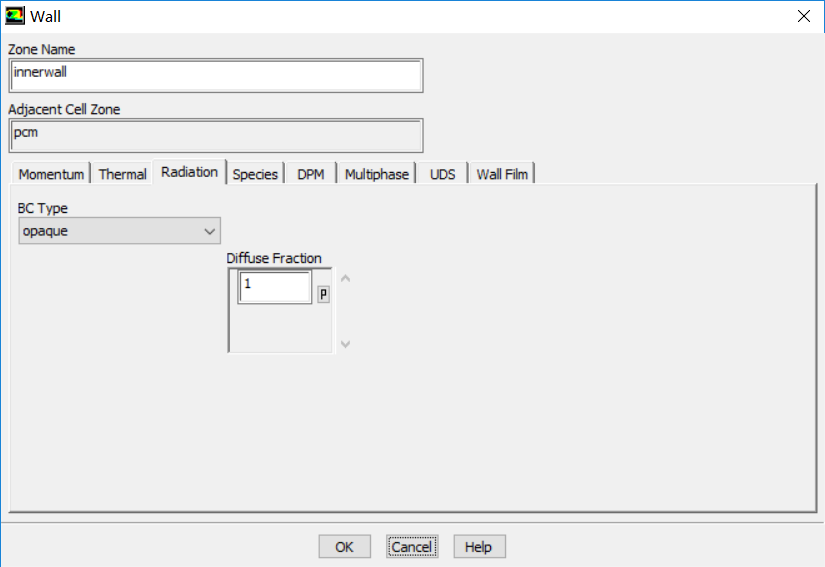The width and height of the screenshot is (825, 567).
Task: Click the BC Type label
Action: pos(43,208)
